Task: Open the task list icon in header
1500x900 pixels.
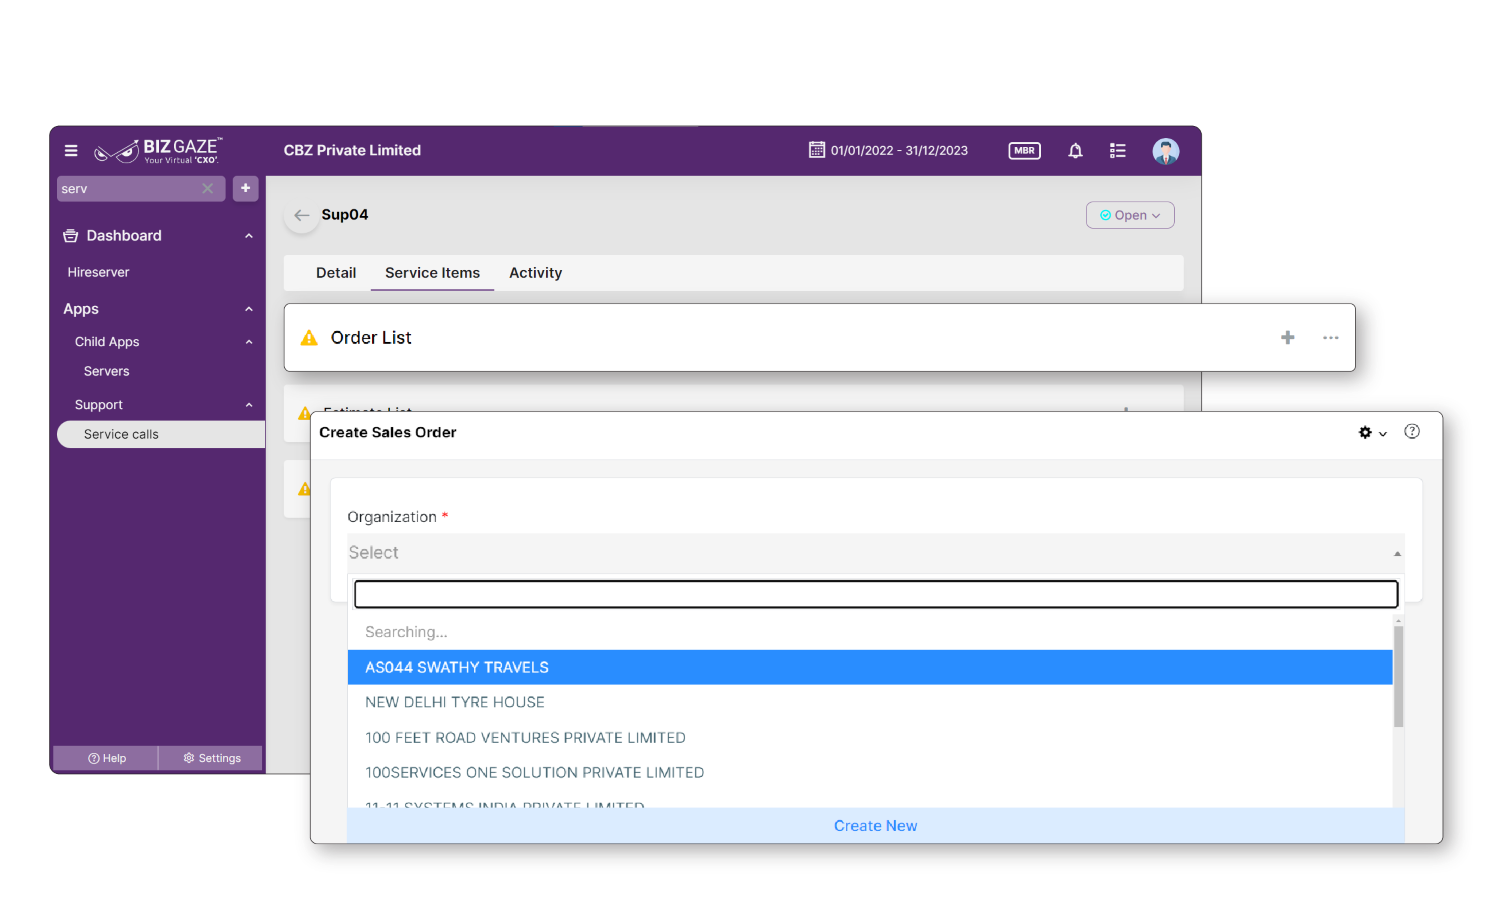Action: click(x=1118, y=151)
